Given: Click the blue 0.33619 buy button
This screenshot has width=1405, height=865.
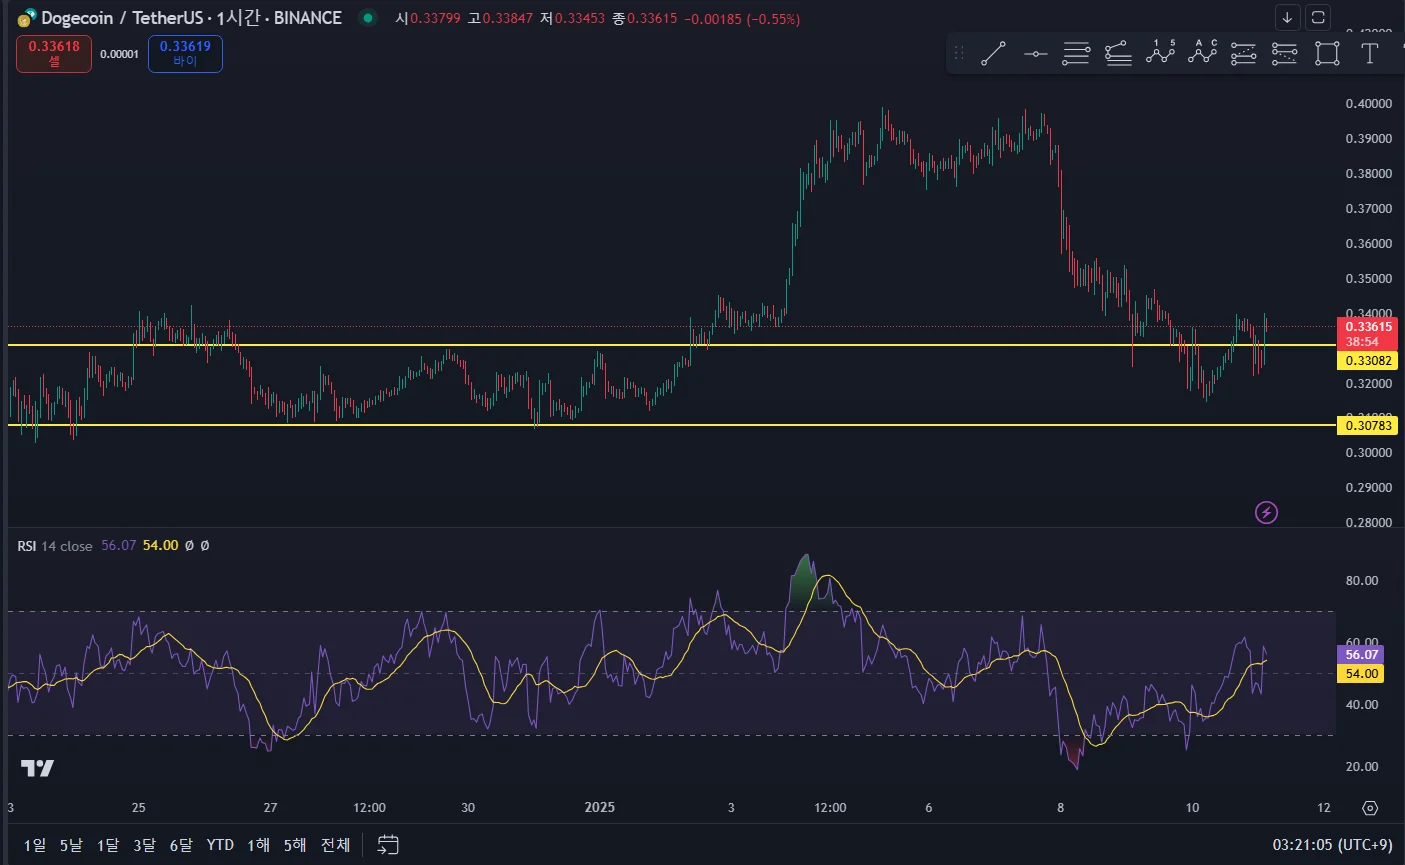Looking at the screenshot, I should 185,53.
